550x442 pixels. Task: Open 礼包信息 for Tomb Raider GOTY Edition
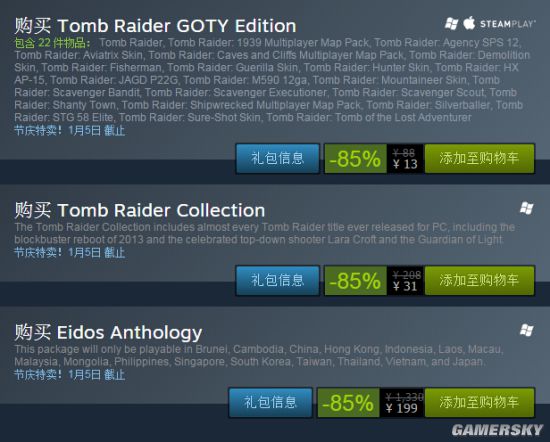click(278, 159)
